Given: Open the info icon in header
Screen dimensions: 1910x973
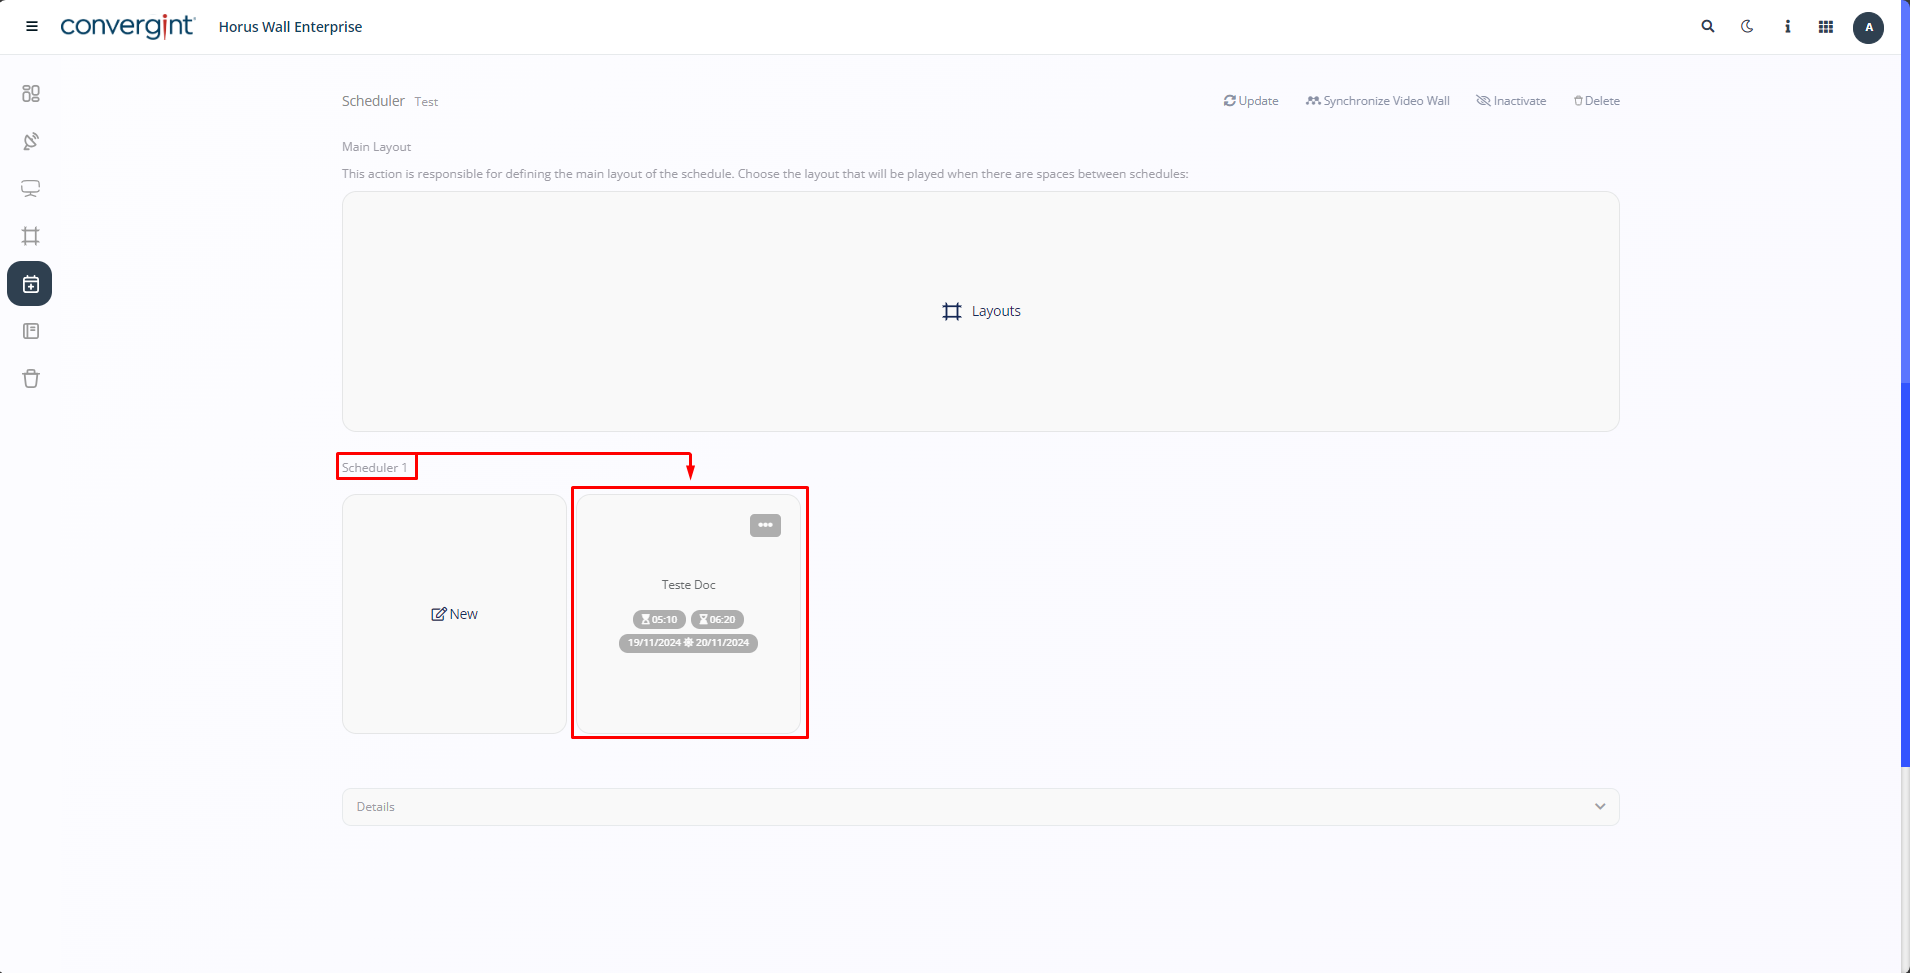Looking at the screenshot, I should 1787,27.
